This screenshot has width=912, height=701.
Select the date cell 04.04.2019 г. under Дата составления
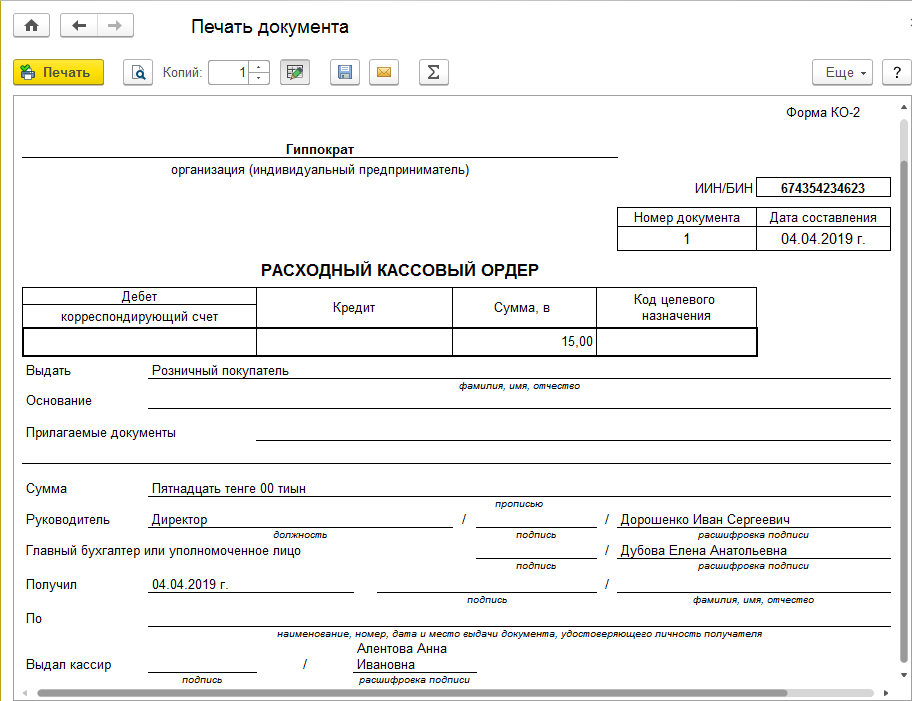[823, 239]
